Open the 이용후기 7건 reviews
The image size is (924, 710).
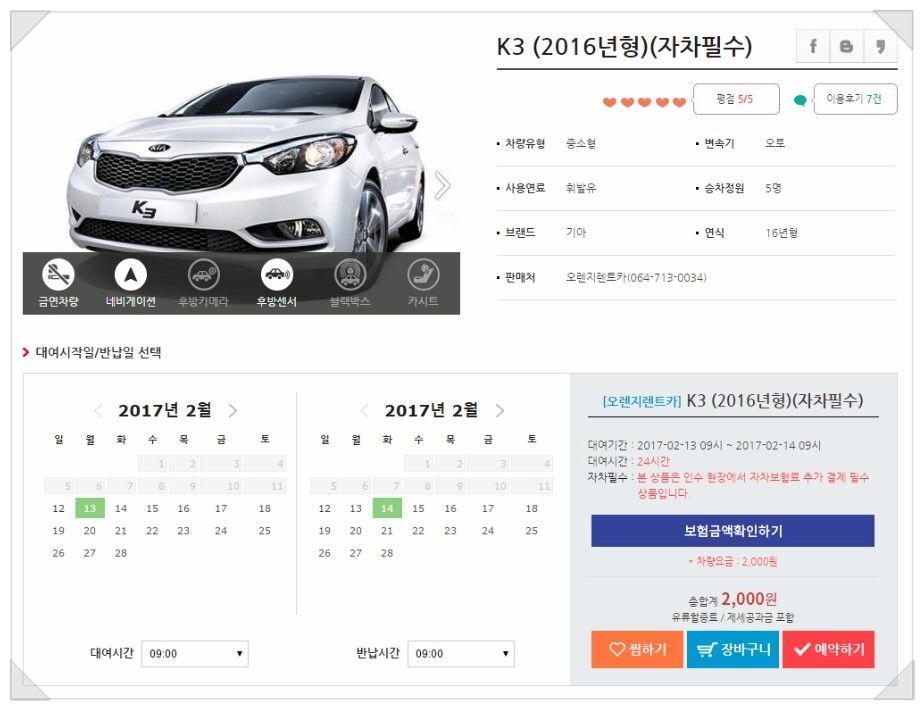[855, 99]
